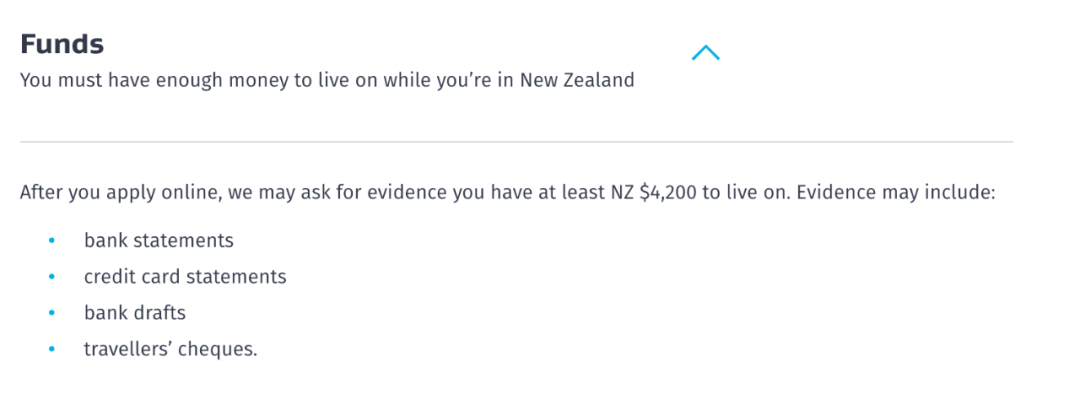Click the bullet dot beside travellers' cheques
This screenshot has height=400, width=1080.
coord(52,349)
